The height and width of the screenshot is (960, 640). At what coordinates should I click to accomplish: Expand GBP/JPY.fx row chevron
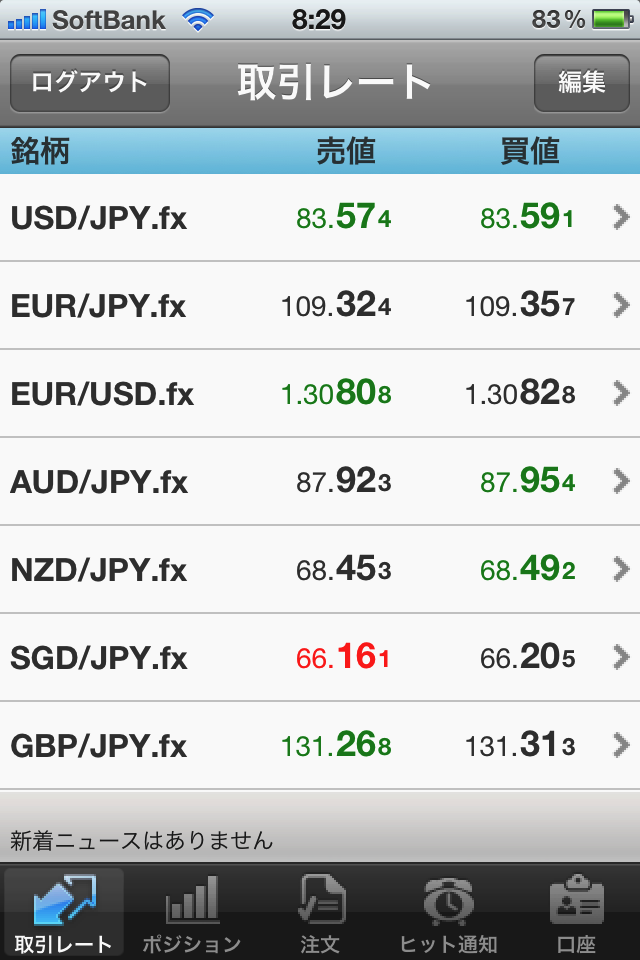[x=621, y=745]
